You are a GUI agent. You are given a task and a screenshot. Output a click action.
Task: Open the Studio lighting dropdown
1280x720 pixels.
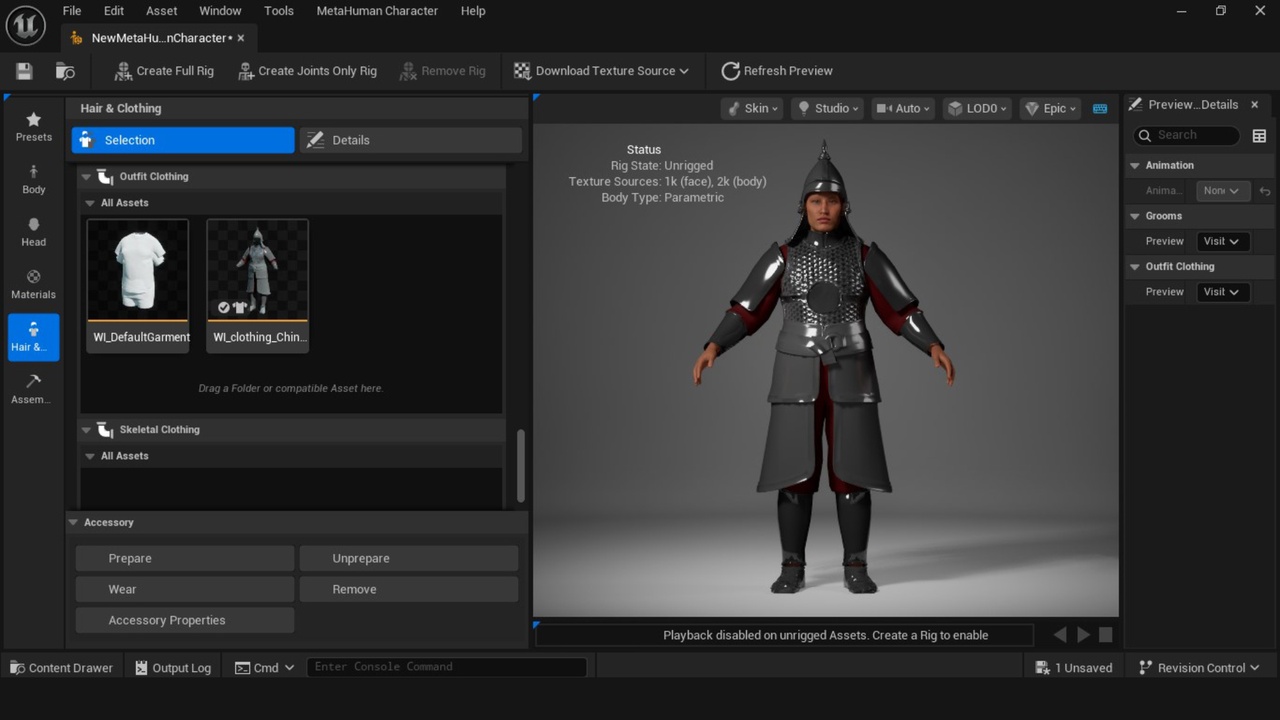[827, 108]
